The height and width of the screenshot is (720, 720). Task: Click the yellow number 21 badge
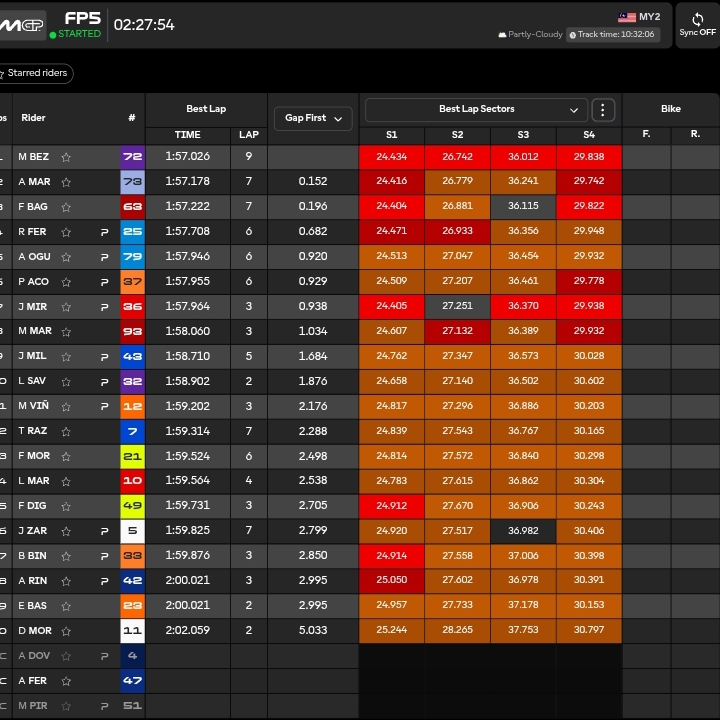click(132, 457)
